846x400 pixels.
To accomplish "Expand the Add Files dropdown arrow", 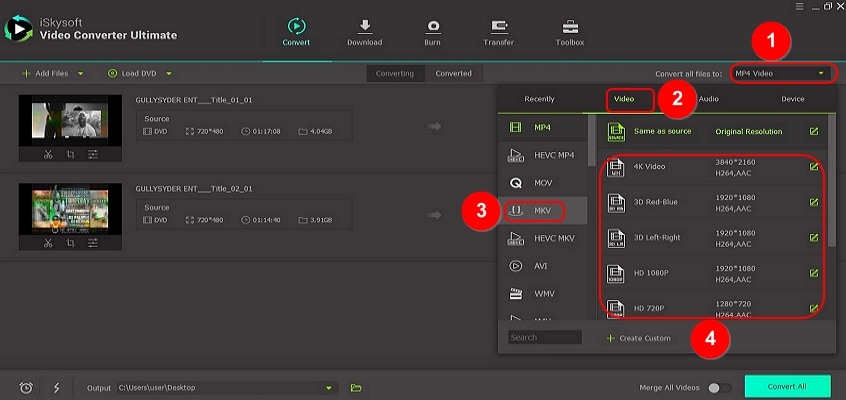I will (80, 73).
